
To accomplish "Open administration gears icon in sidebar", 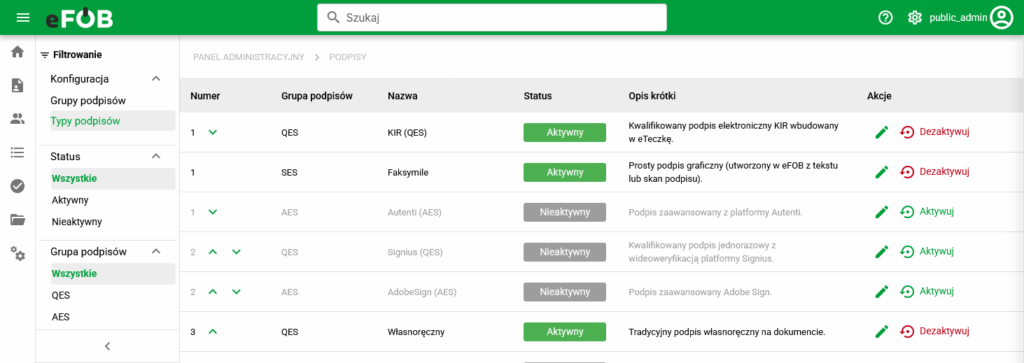I will (18, 254).
